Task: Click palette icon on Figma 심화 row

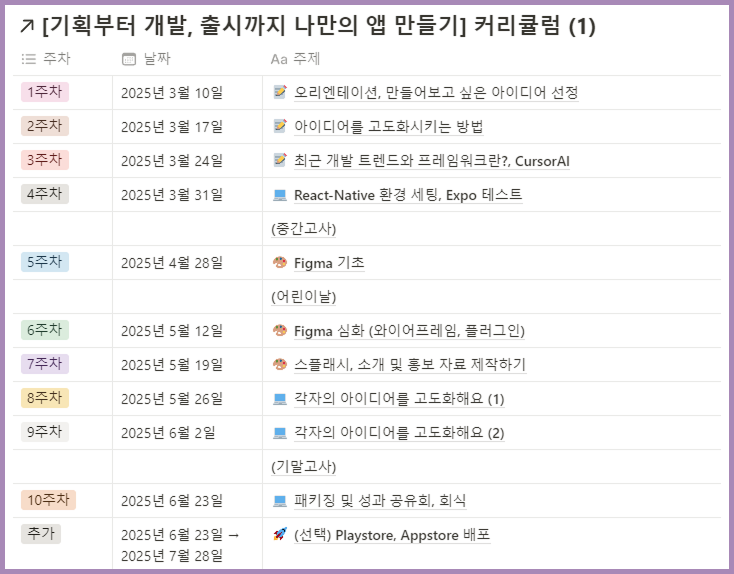Action: pyautogui.click(x=280, y=330)
